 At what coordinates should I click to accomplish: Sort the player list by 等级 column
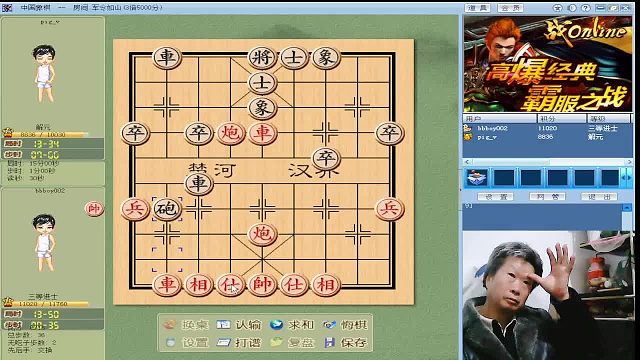[609, 119]
